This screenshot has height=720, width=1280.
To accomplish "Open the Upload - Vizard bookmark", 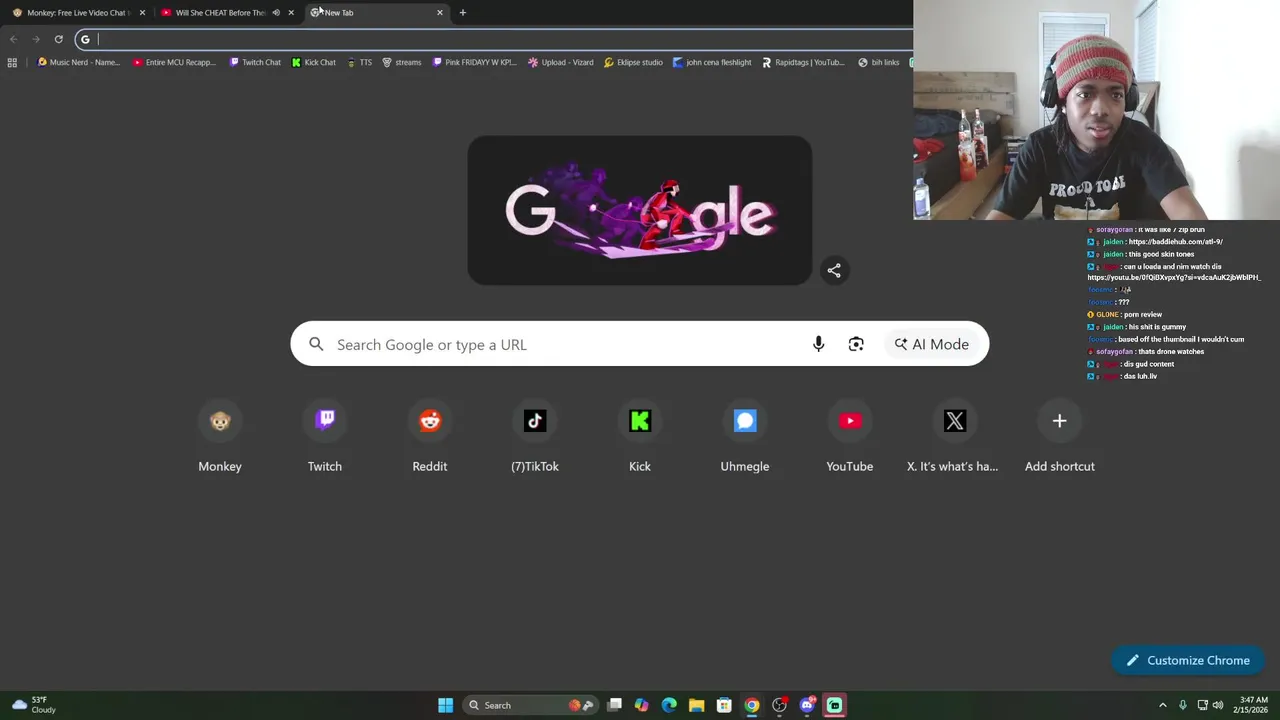I will click(561, 62).
